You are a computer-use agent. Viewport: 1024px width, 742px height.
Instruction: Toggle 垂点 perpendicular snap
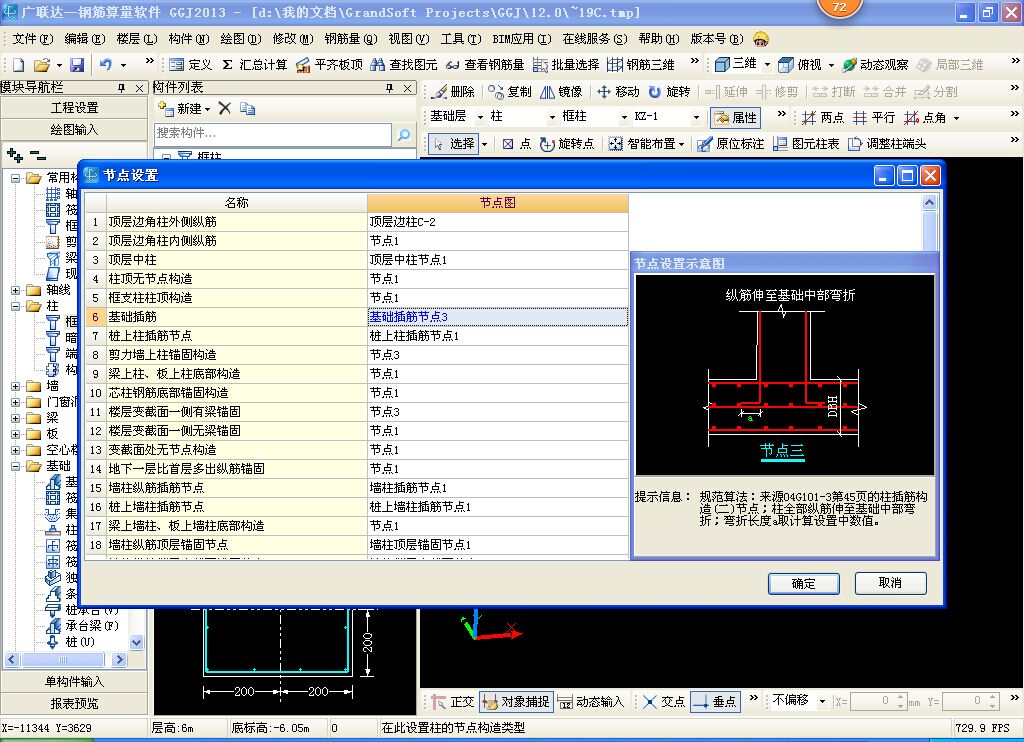[x=715, y=702]
